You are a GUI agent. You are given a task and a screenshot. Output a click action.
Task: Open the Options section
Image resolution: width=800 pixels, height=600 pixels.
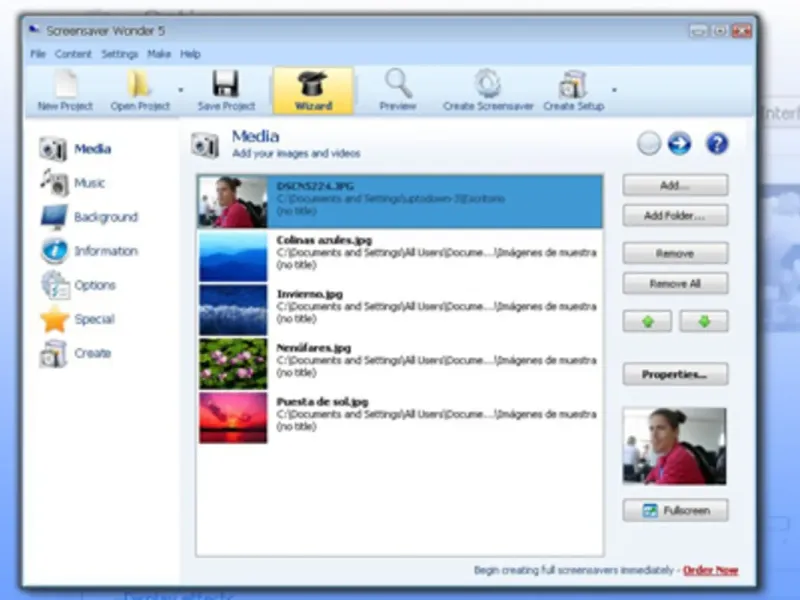78,285
